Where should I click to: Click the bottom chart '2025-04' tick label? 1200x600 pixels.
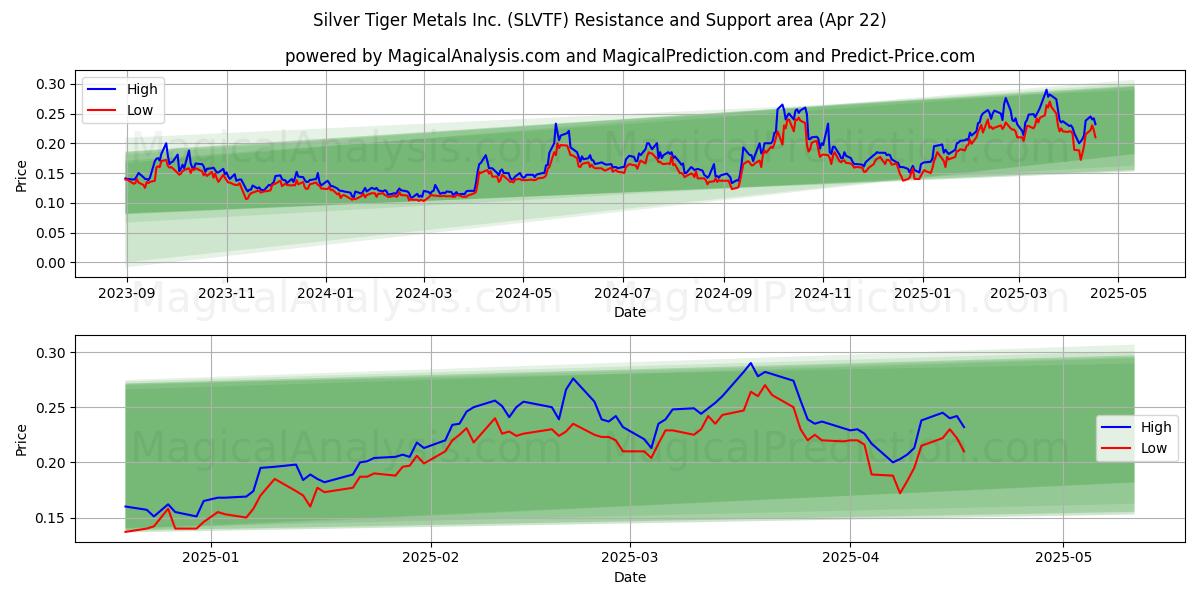click(852, 557)
